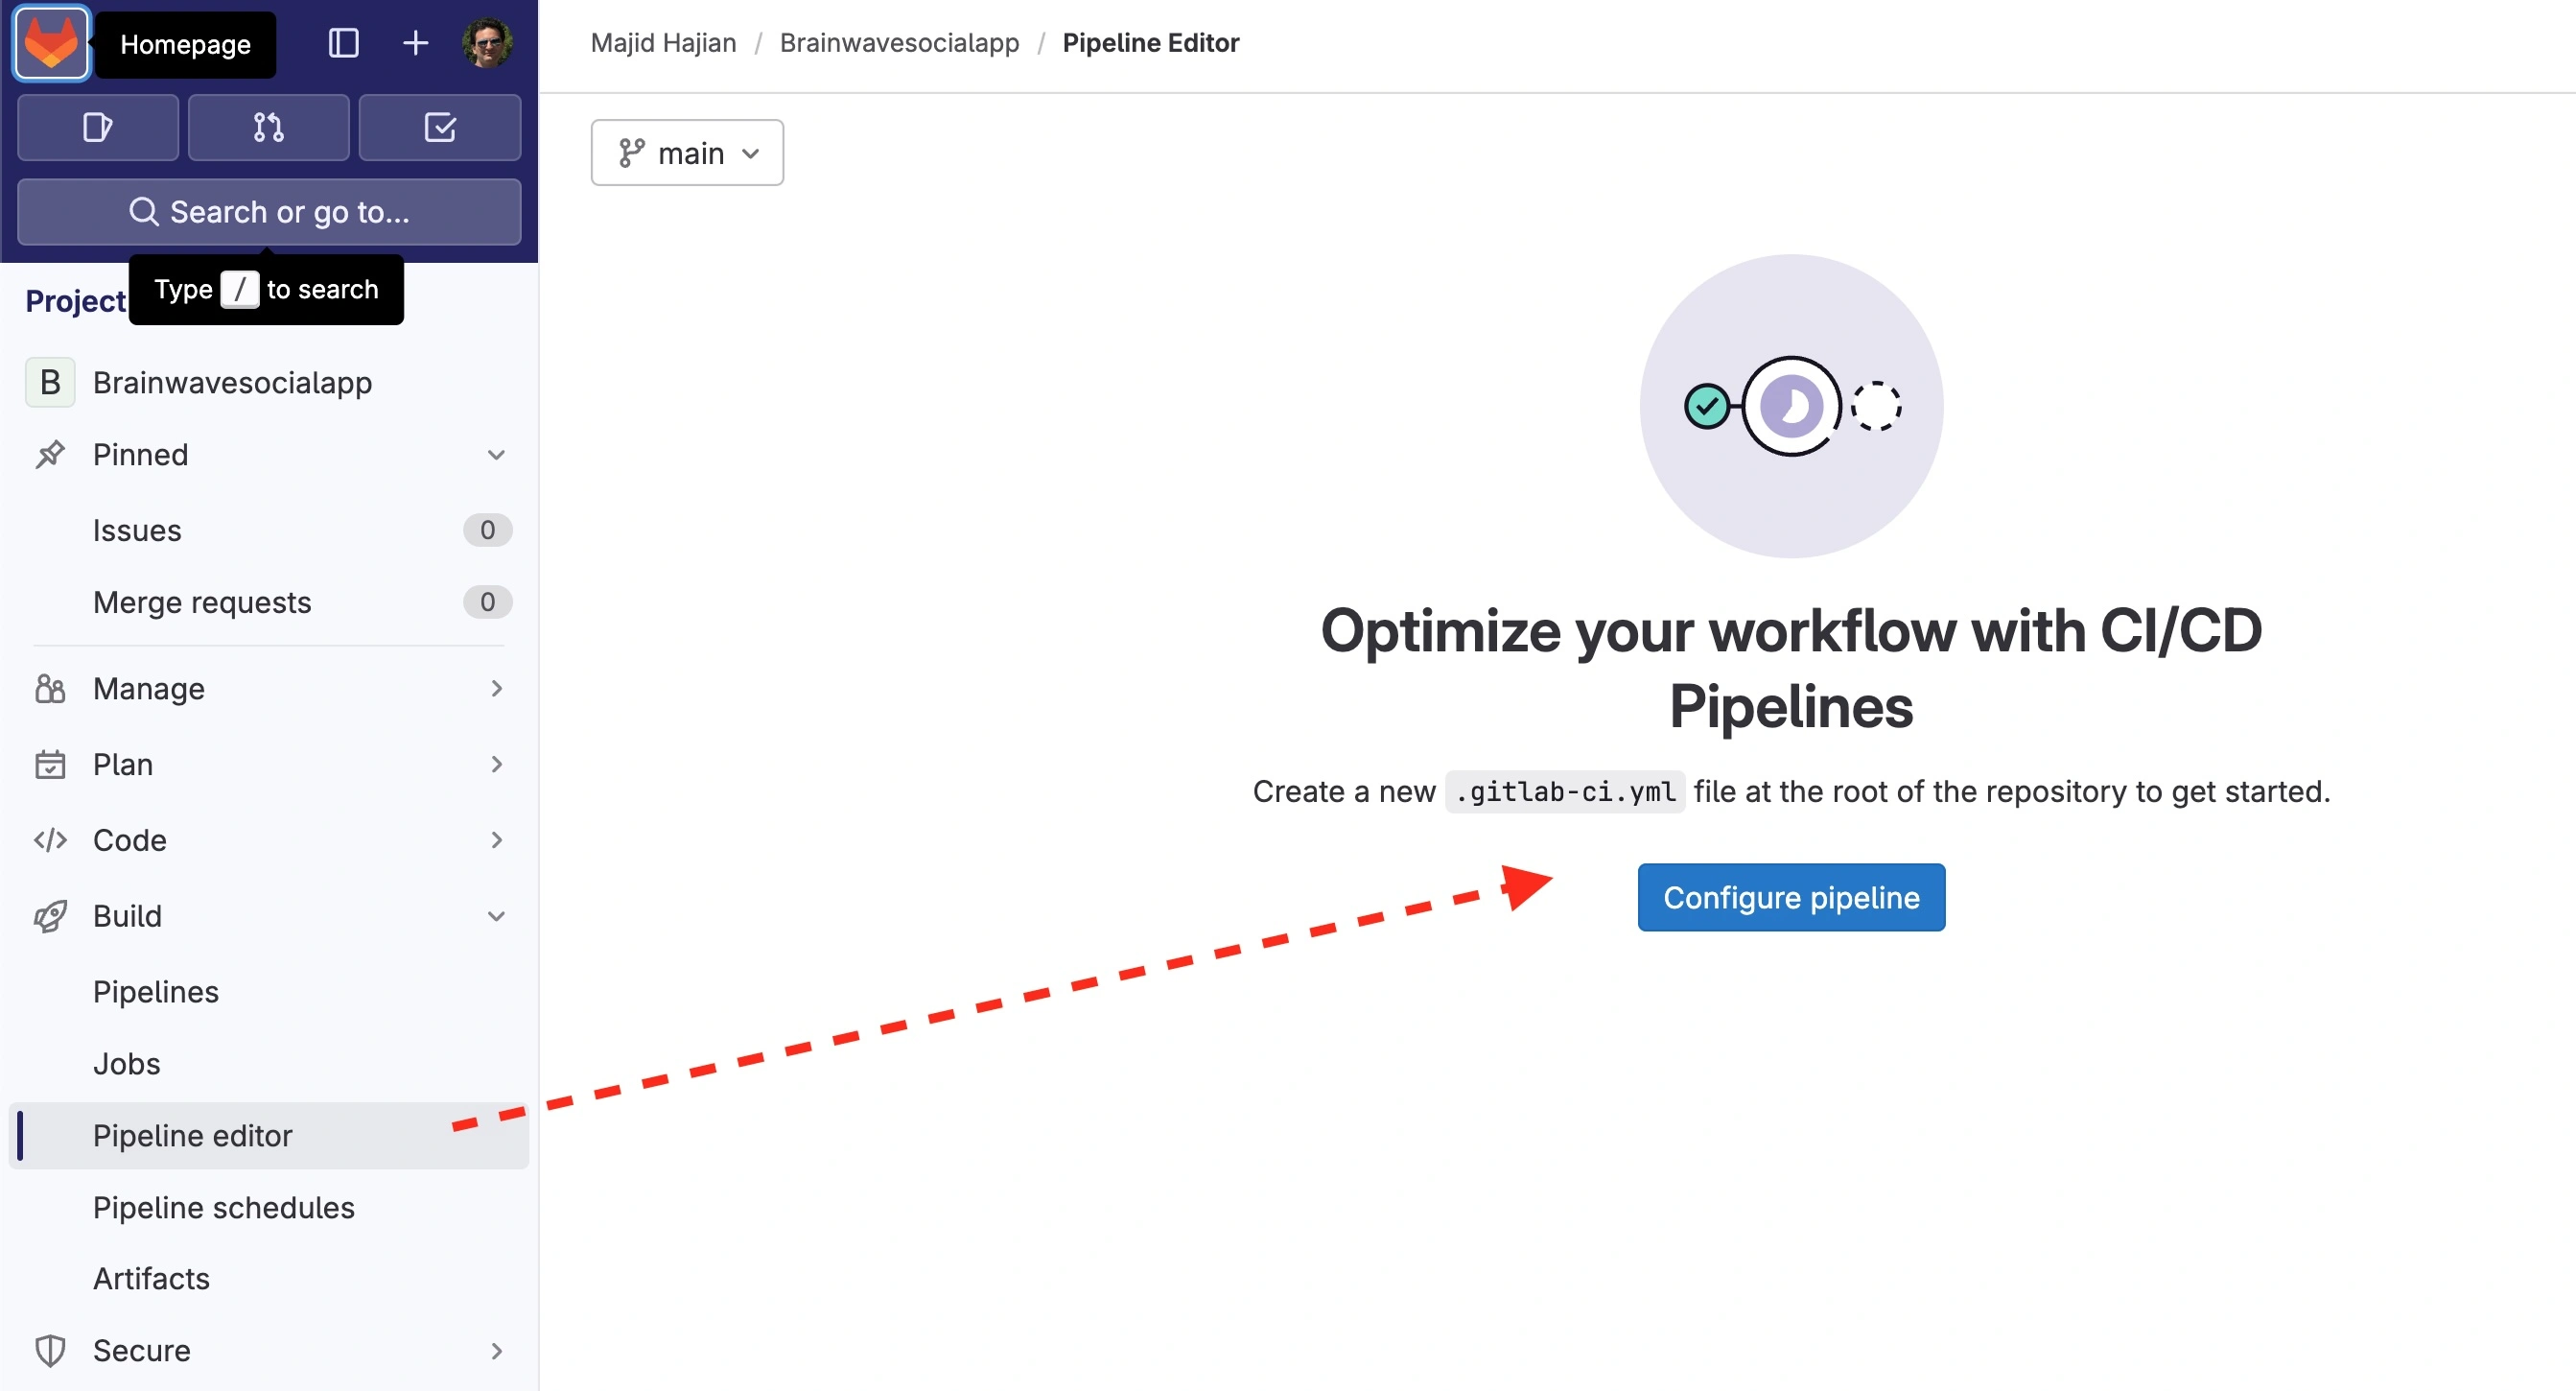Open assigned issues shortcut icon
Image resolution: width=2576 pixels, height=1391 pixels.
[98, 128]
